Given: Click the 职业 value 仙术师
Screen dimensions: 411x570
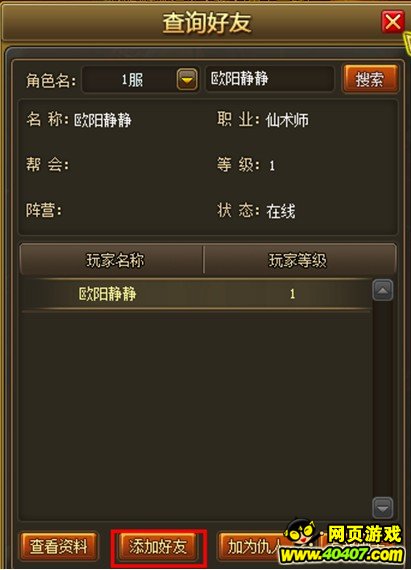Looking at the screenshot, I should point(287,120).
